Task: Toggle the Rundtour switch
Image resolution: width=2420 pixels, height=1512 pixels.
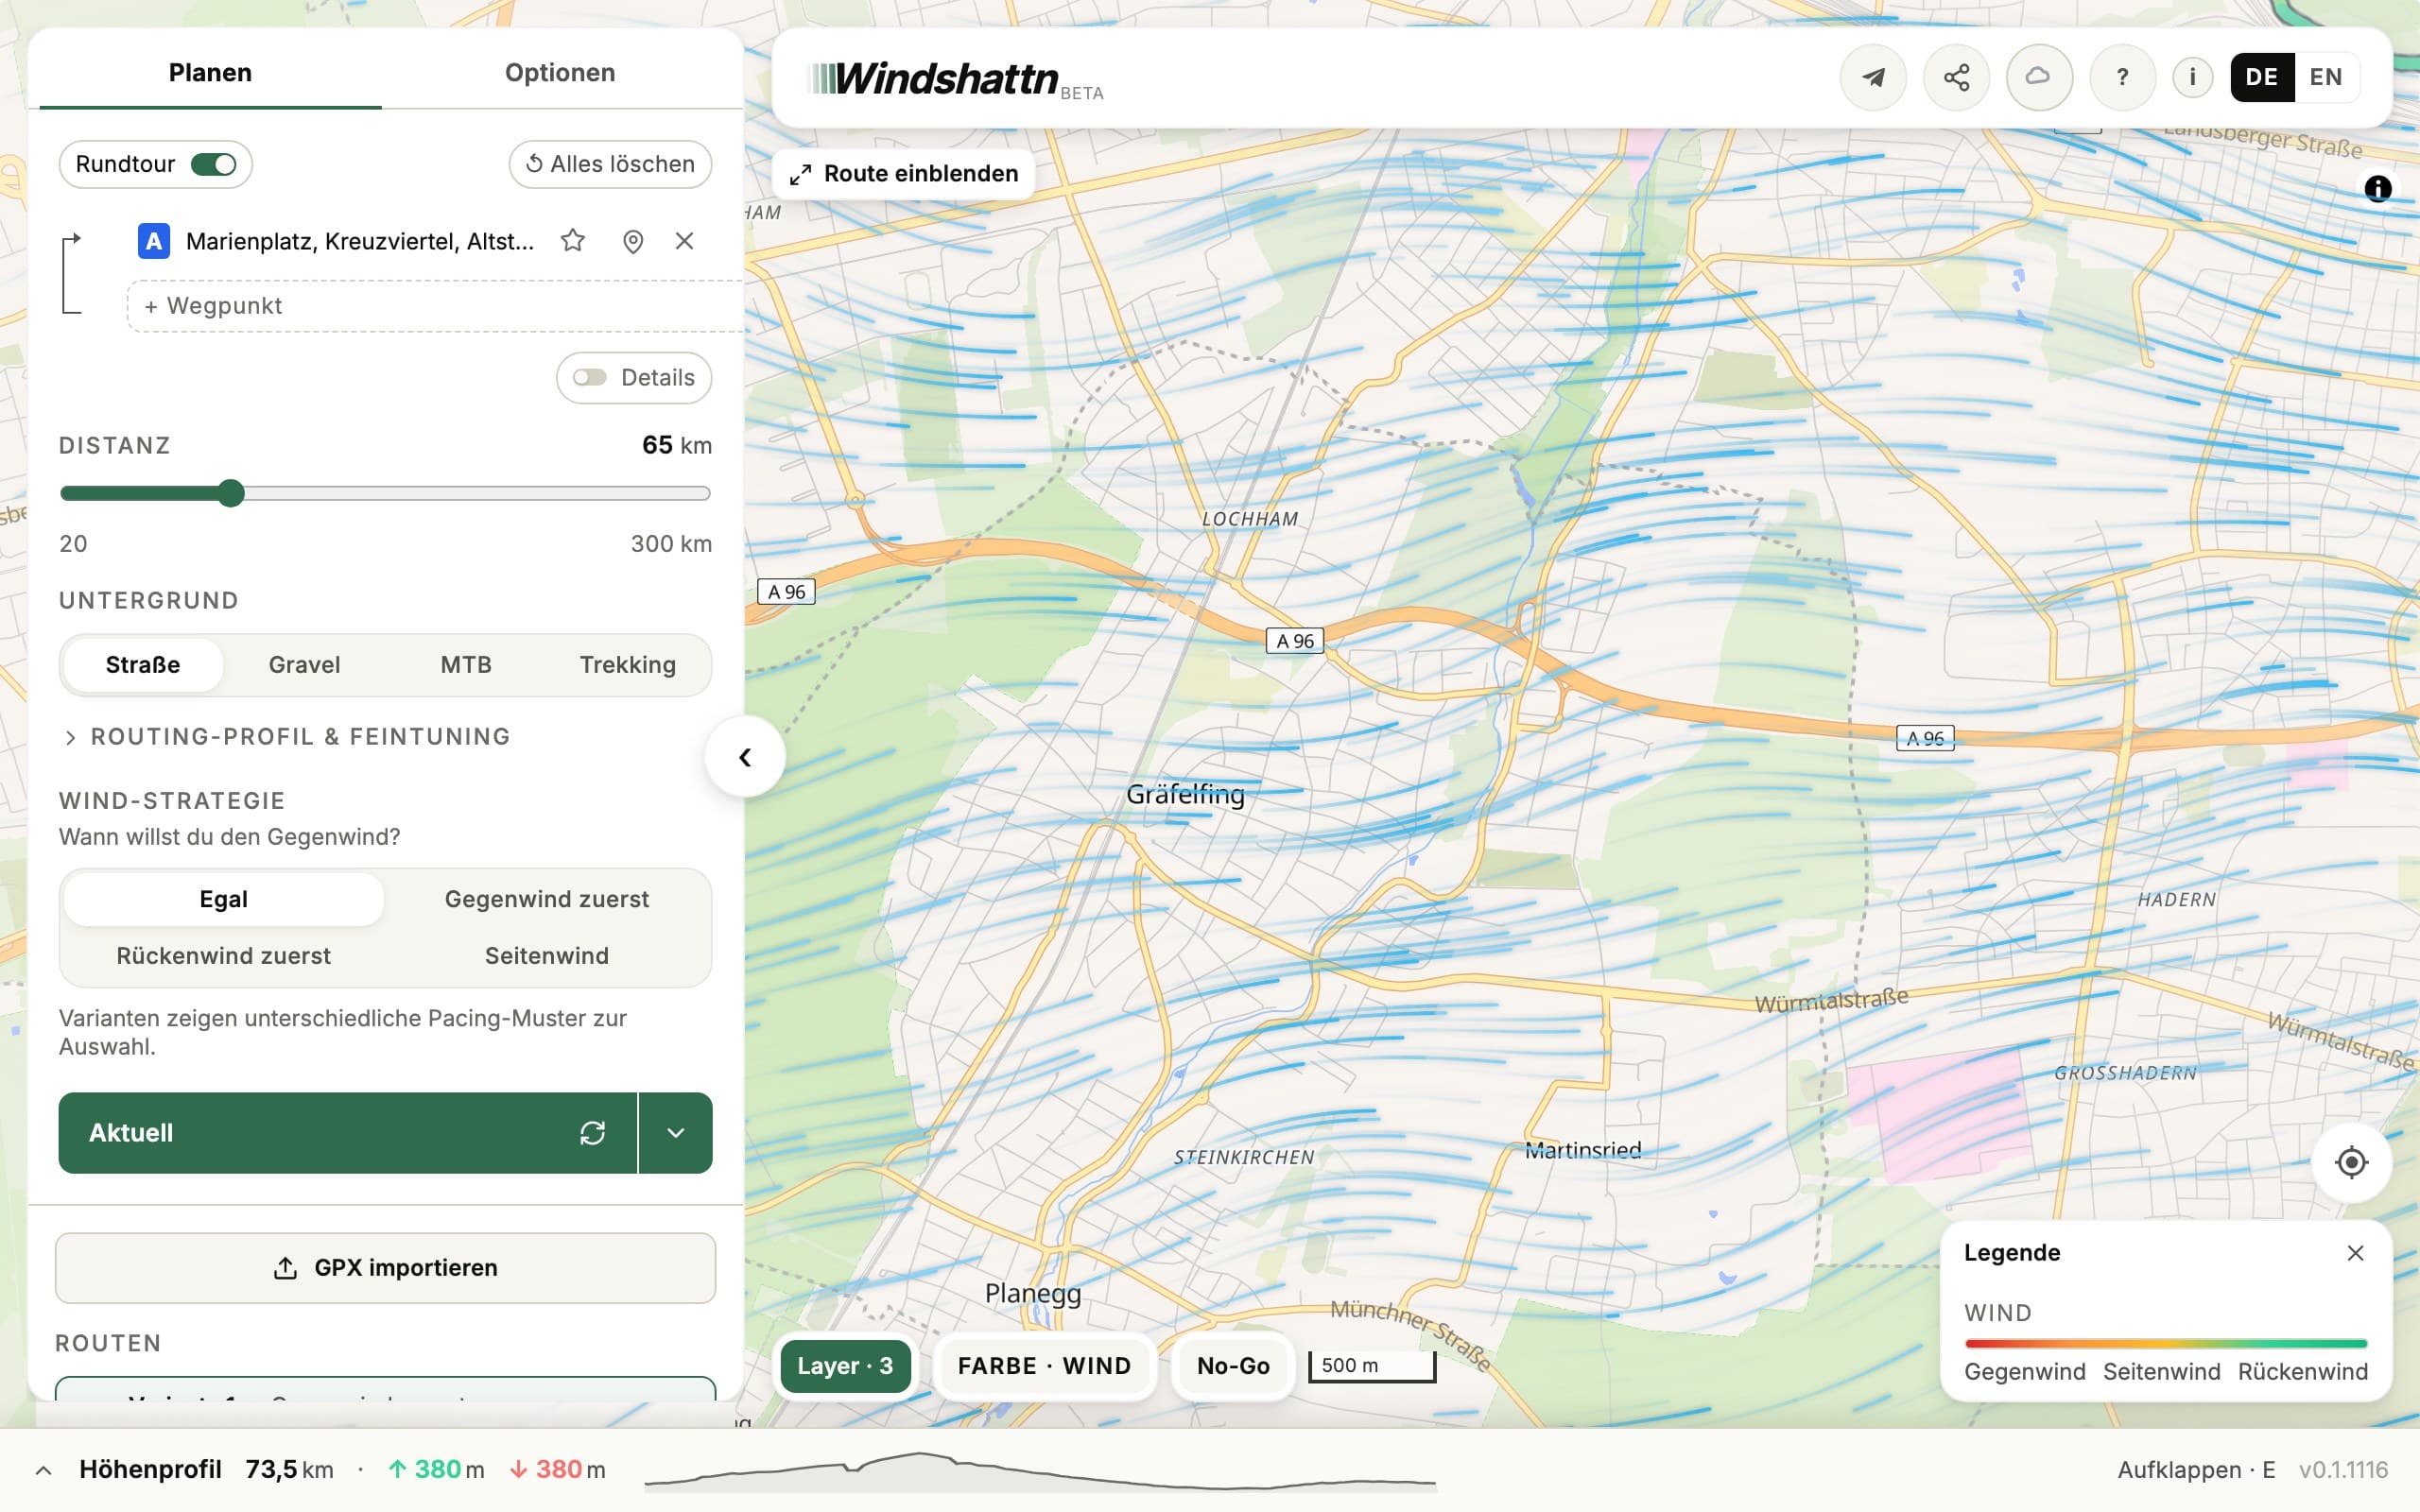Action: (214, 164)
